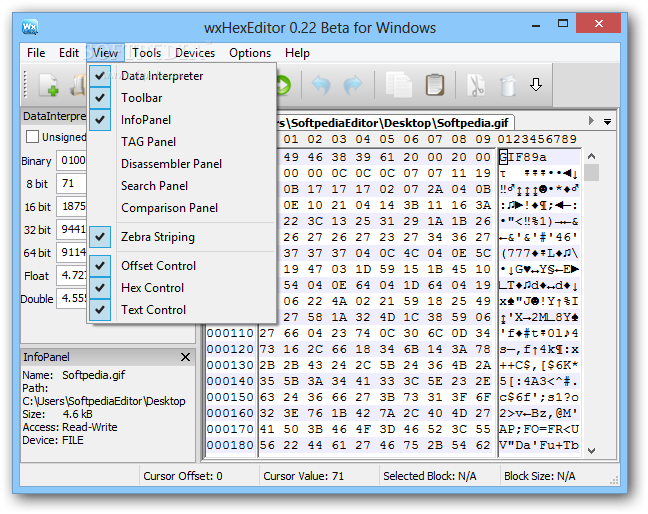Toggle Toolbar visibility in View menu

click(x=182, y=98)
